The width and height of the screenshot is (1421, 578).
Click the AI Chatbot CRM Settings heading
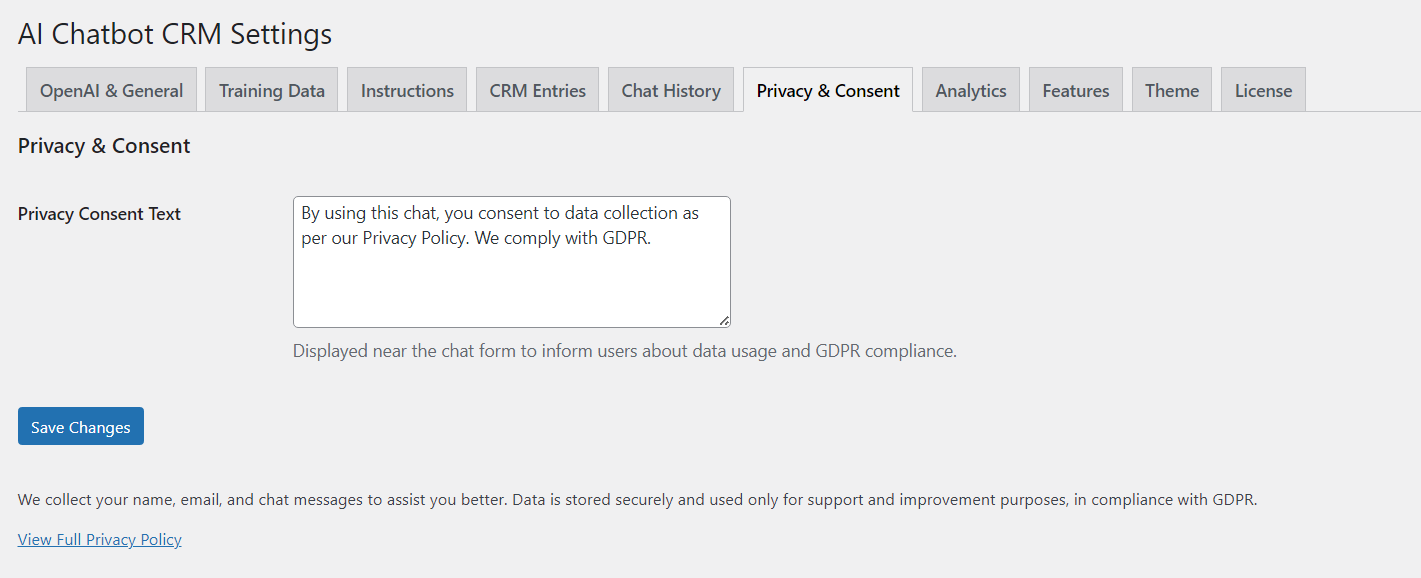click(x=174, y=33)
